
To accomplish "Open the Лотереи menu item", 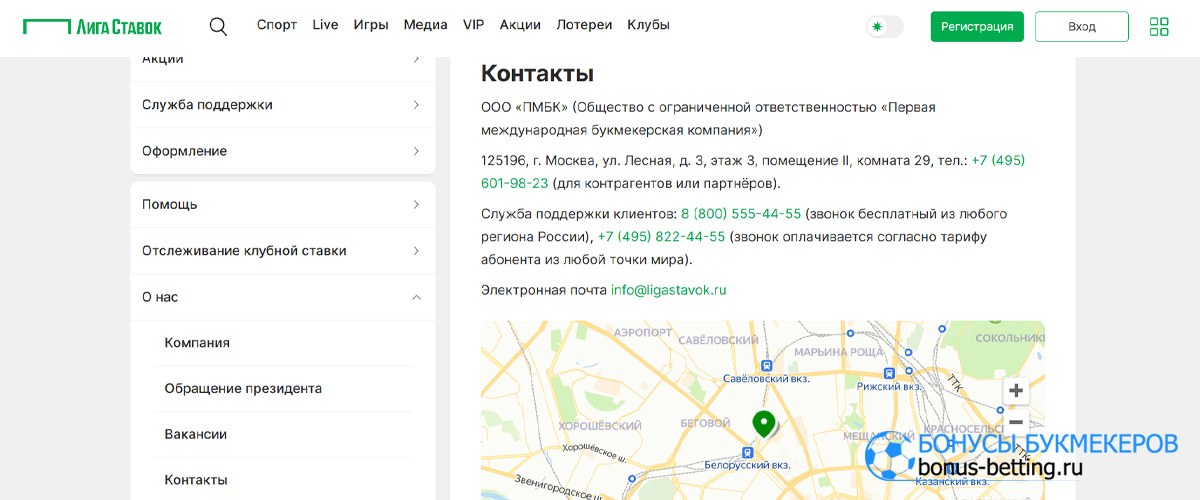I will (x=584, y=25).
